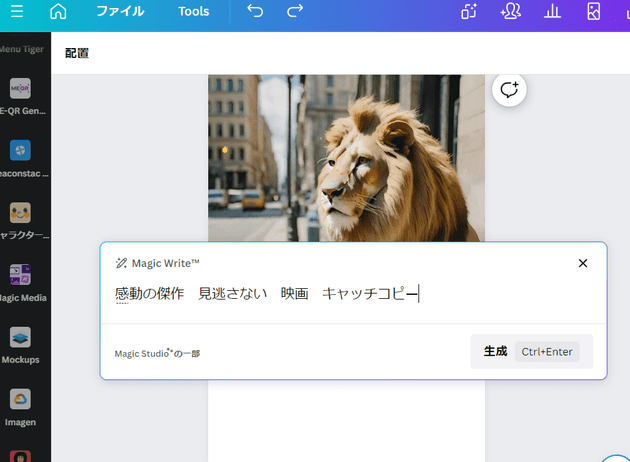Image resolution: width=630 pixels, height=462 pixels.
Task: Click the add collaborators icon
Action: [510, 12]
